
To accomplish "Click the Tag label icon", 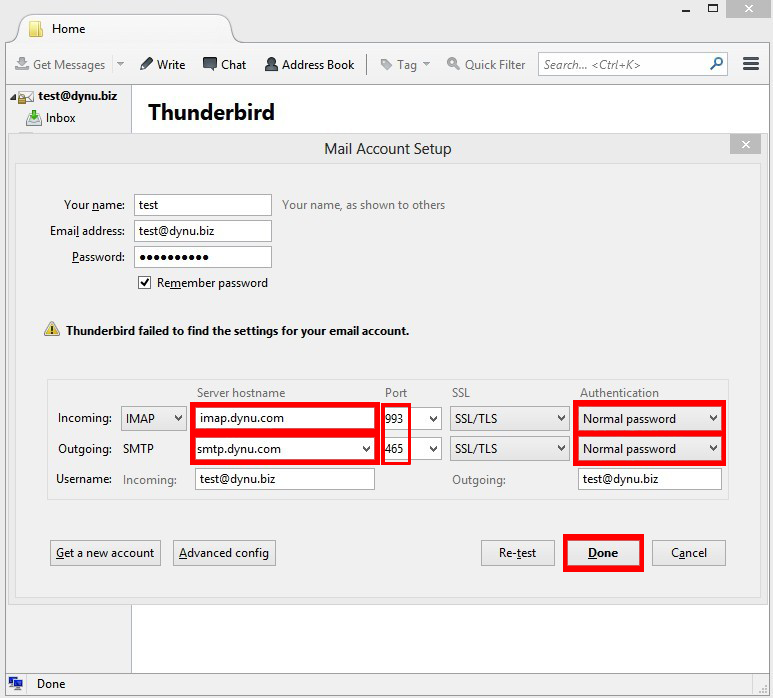I will tap(386, 64).
